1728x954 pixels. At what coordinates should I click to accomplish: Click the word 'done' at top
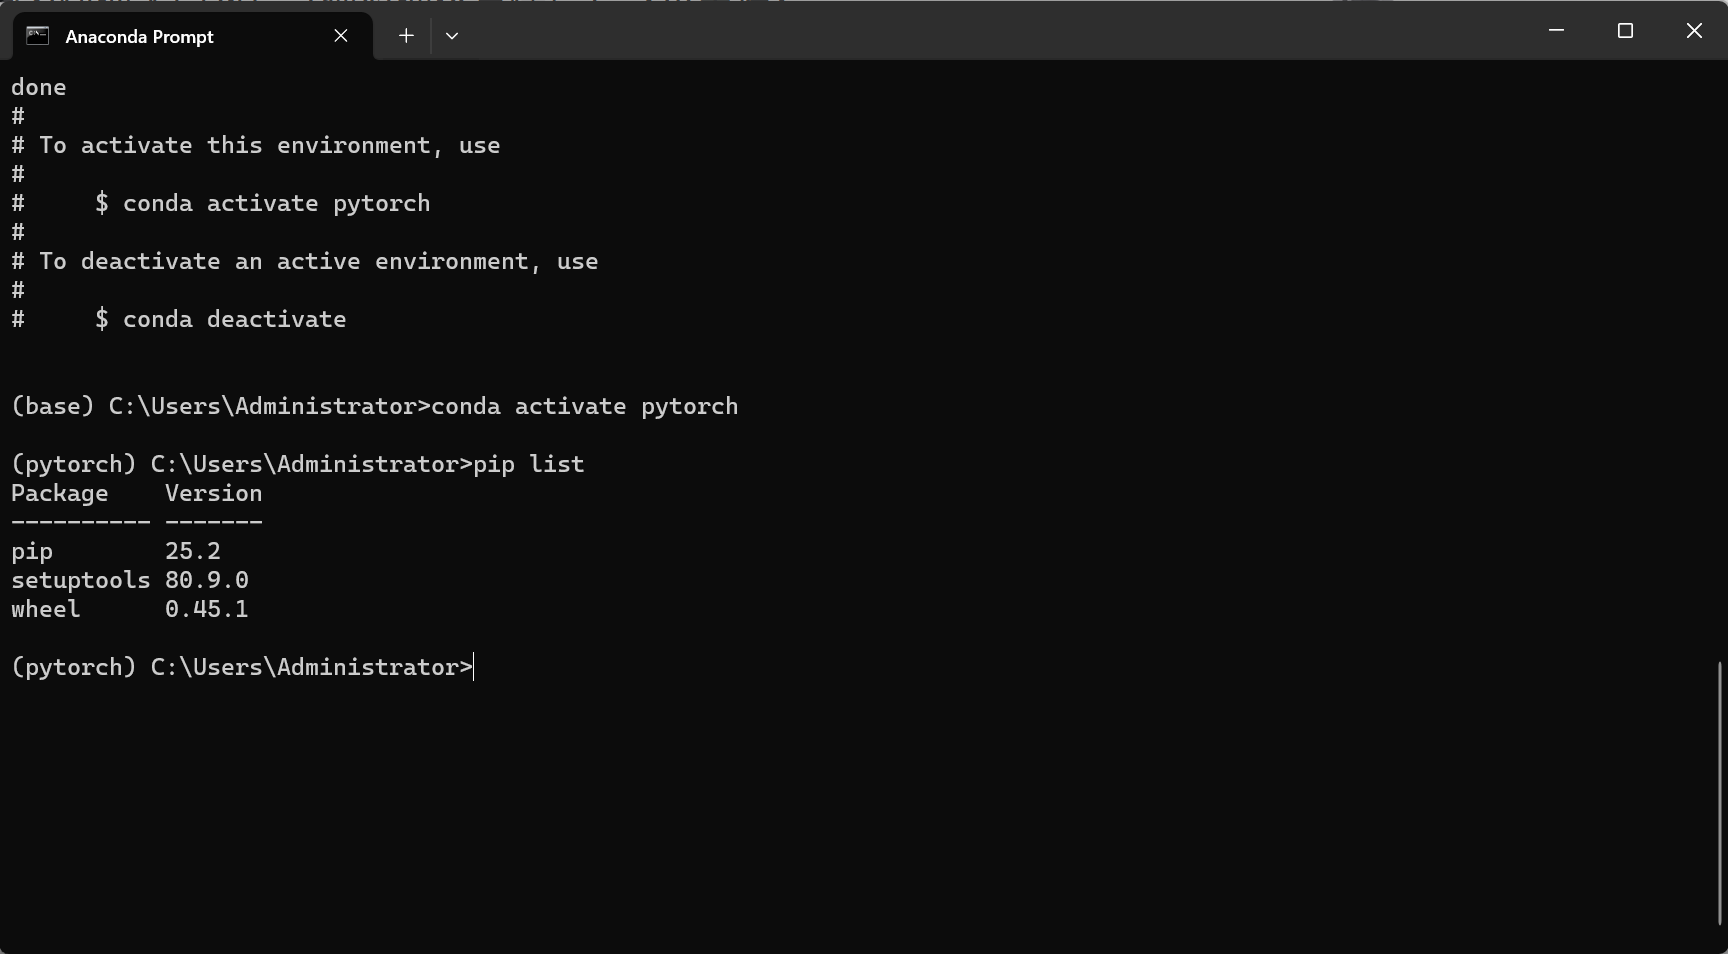click(x=39, y=87)
